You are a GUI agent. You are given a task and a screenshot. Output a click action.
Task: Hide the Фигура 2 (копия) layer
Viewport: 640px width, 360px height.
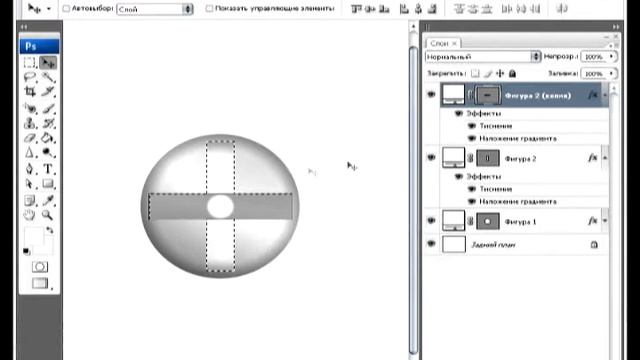[431, 95]
